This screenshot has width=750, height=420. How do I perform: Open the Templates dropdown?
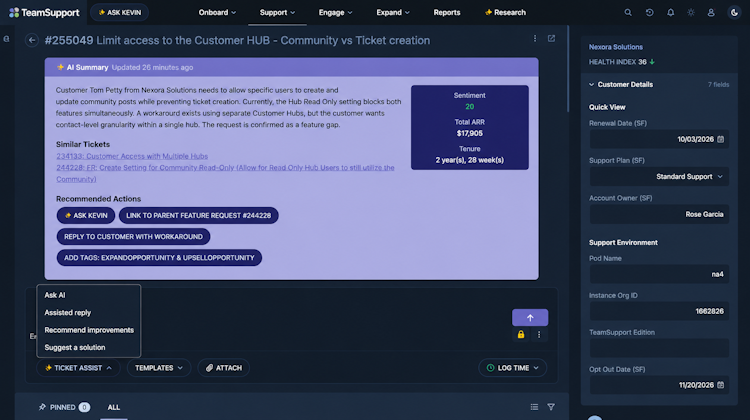(159, 368)
